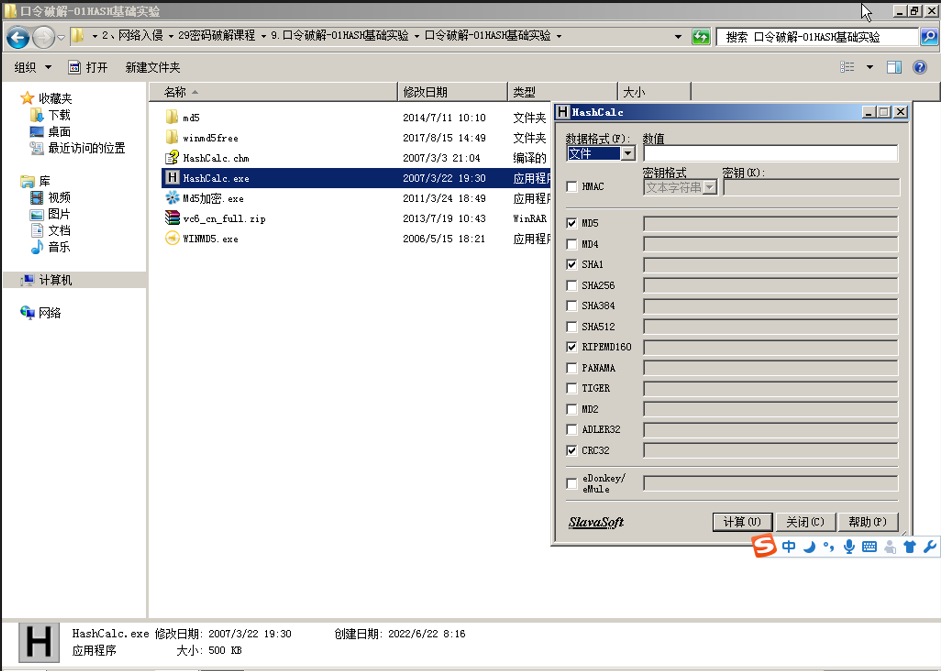
Task: Check the MD4 checkbox
Action: pyautogui.click(x=572, y=244)
